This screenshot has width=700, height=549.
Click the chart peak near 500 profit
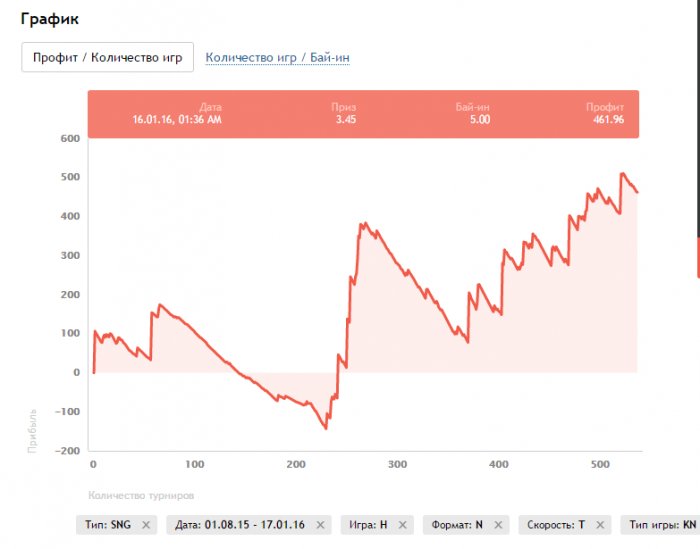(x=623, y=174)
